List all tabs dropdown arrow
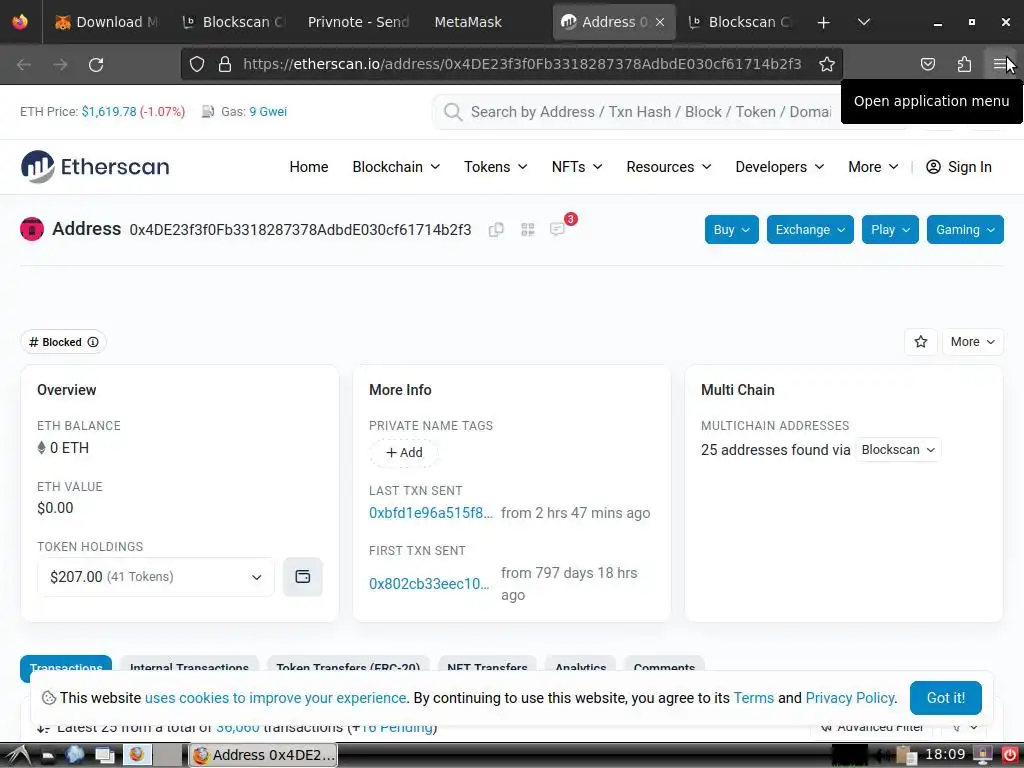Image resolution: width=1024 pixels, height=768 pixels. pyautogui.click(x=863, y=22)
